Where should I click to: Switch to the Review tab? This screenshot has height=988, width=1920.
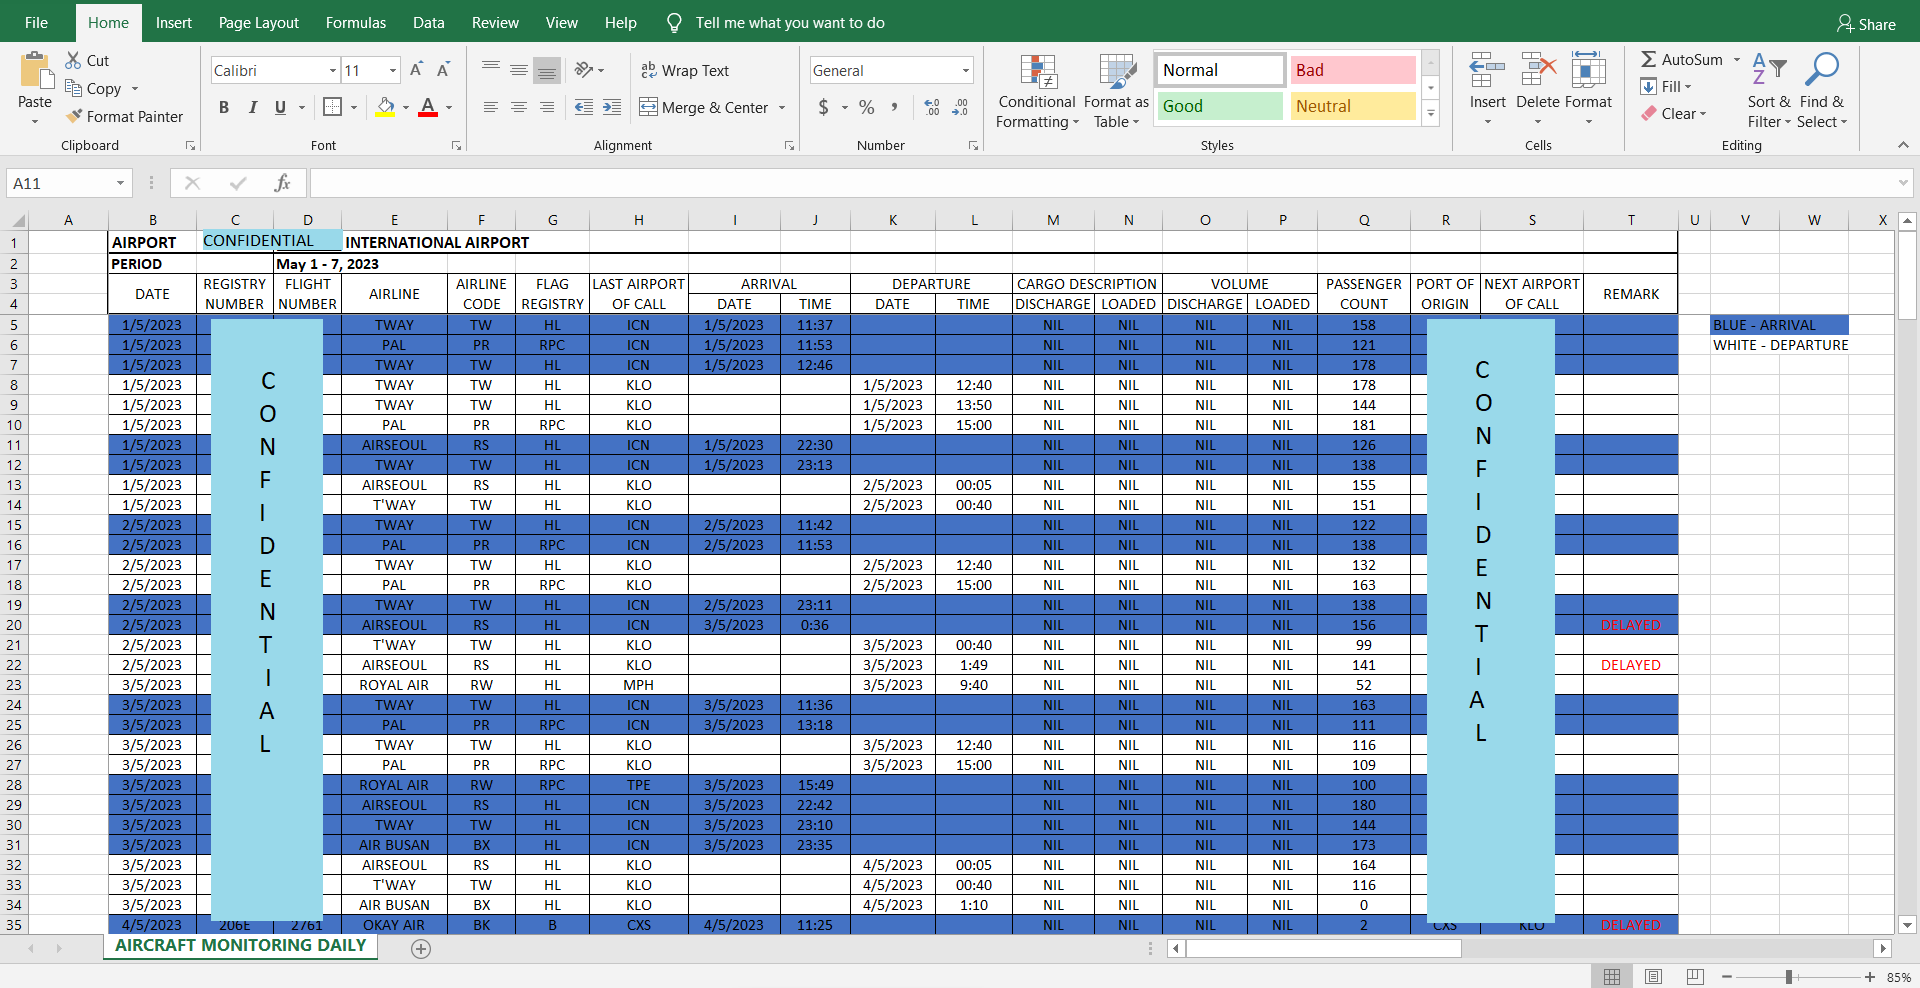point(495,22)
